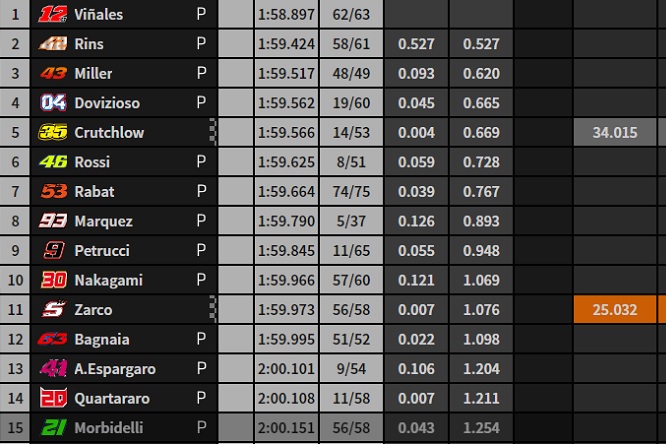
Task: Click Viñales' number 12 badge
Action: pyautogui.click(x=53, y=14)
